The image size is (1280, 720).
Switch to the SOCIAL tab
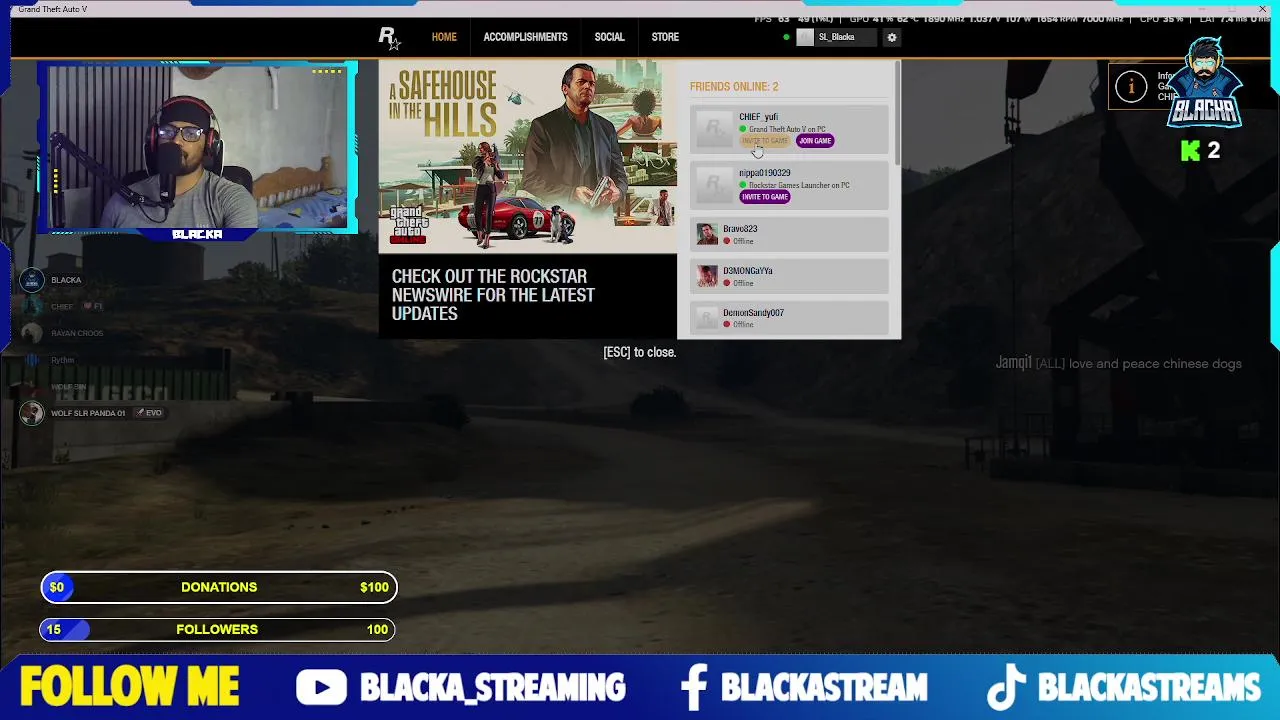[609, 37]
